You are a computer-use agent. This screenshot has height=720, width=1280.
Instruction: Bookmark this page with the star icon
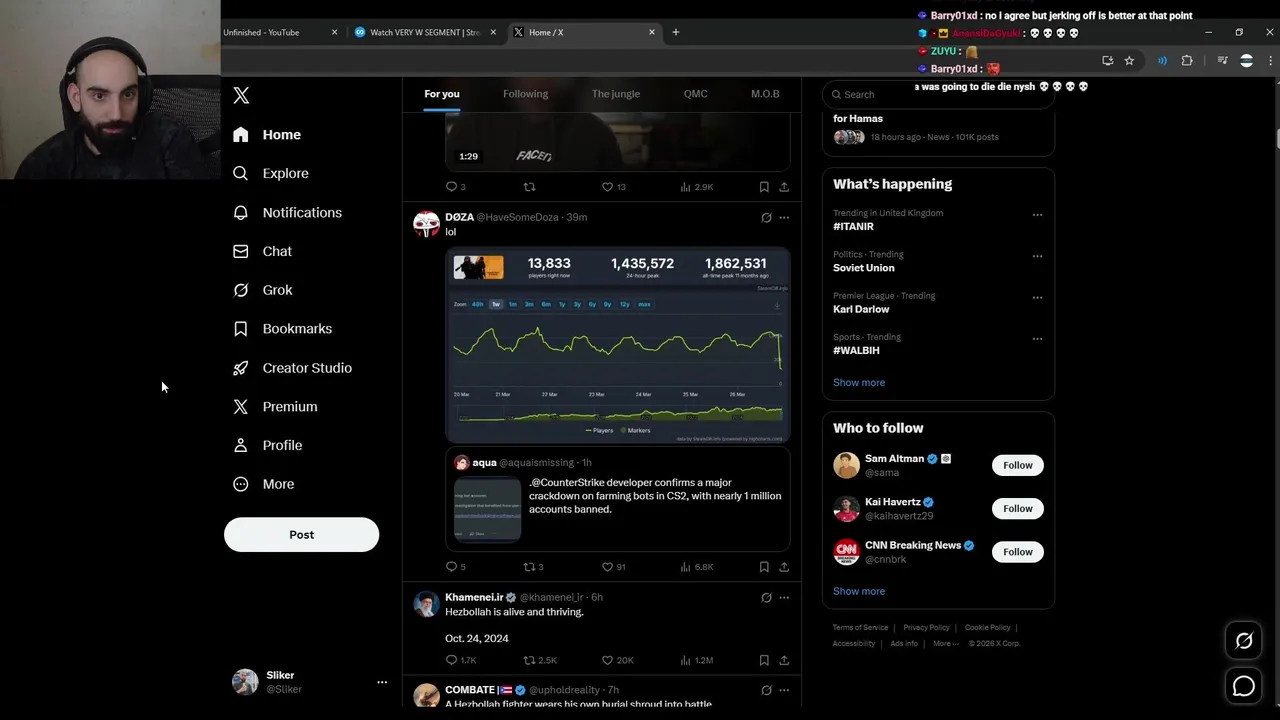1129,61
